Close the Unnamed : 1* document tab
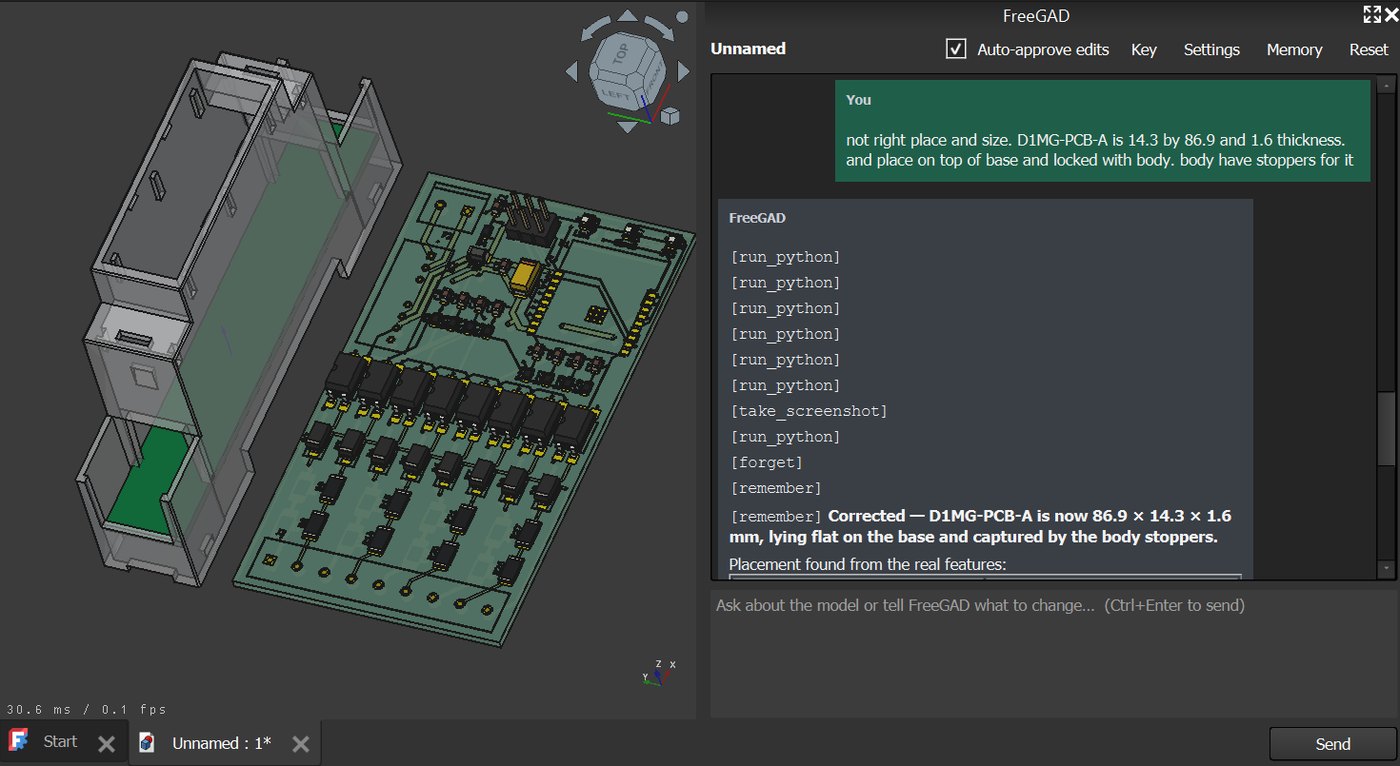 point(300,744)
